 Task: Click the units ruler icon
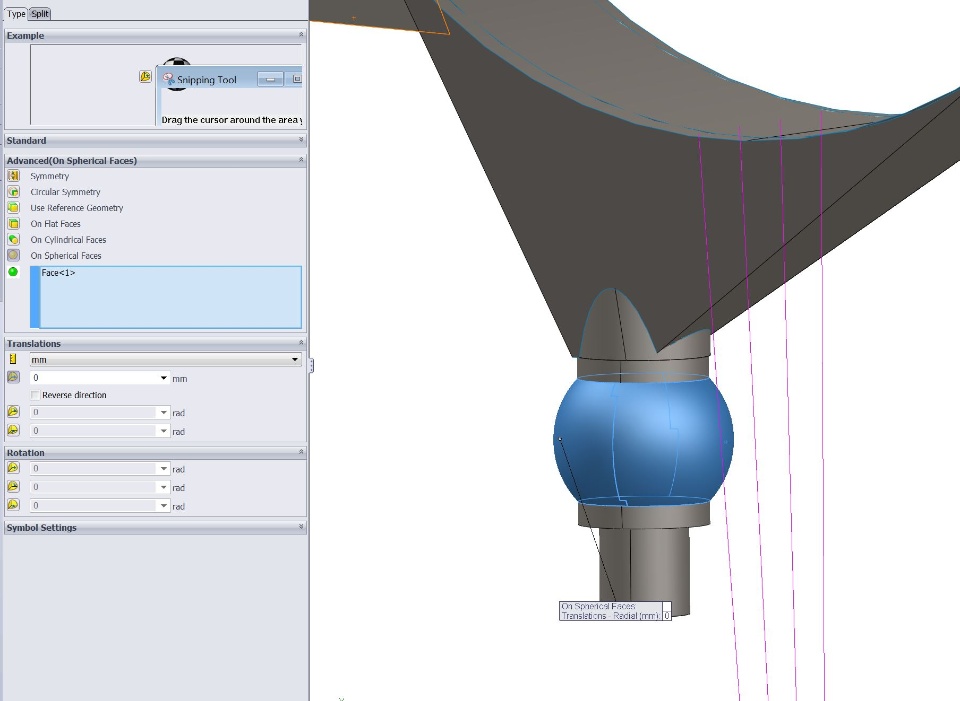pos(13,359)
